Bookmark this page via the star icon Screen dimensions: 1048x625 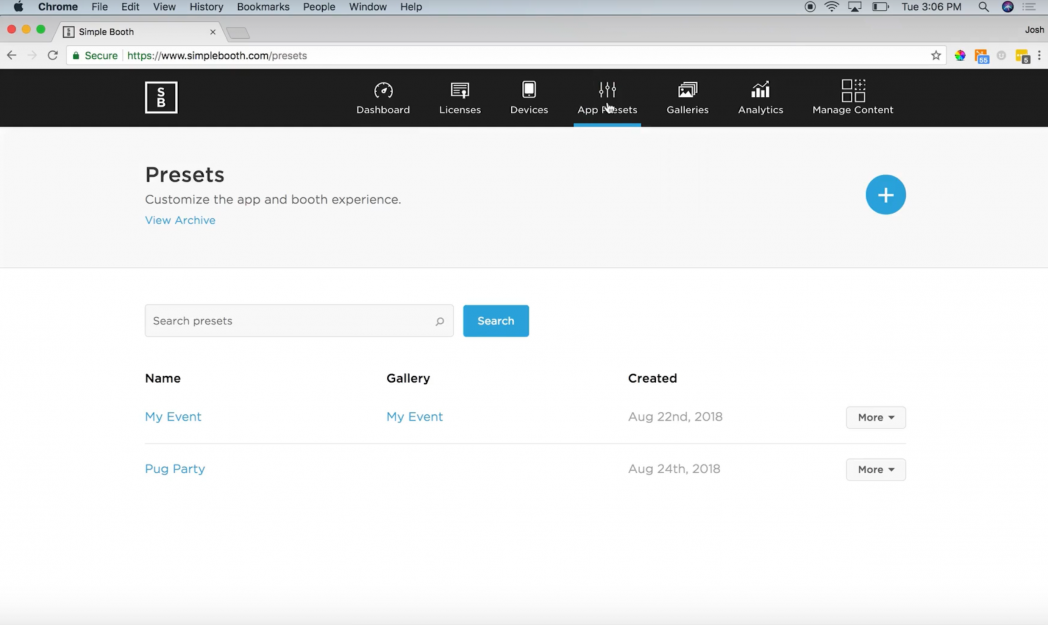tap(935, 55)
